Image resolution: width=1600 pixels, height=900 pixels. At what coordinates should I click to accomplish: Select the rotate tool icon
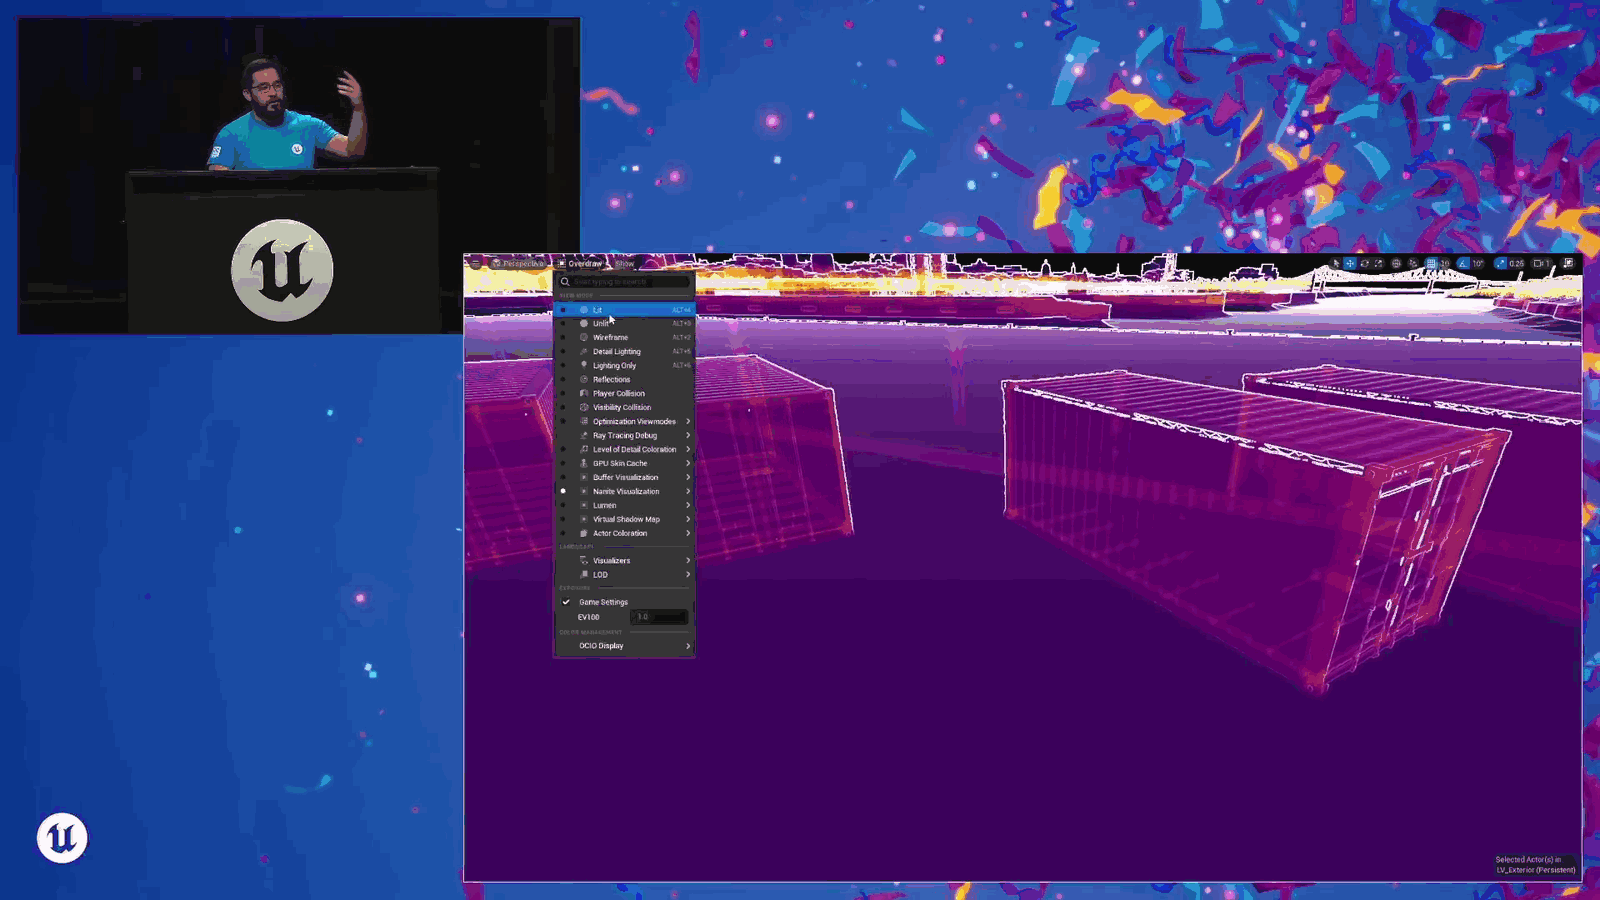click(x=1364, y=263)
